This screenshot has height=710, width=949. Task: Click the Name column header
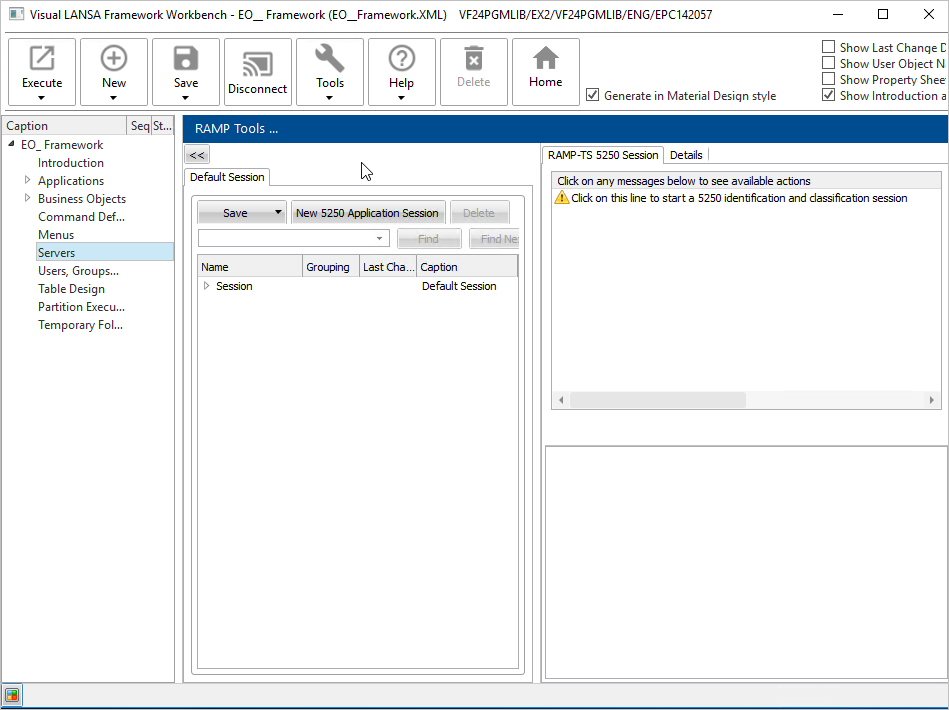click(250, 266)
